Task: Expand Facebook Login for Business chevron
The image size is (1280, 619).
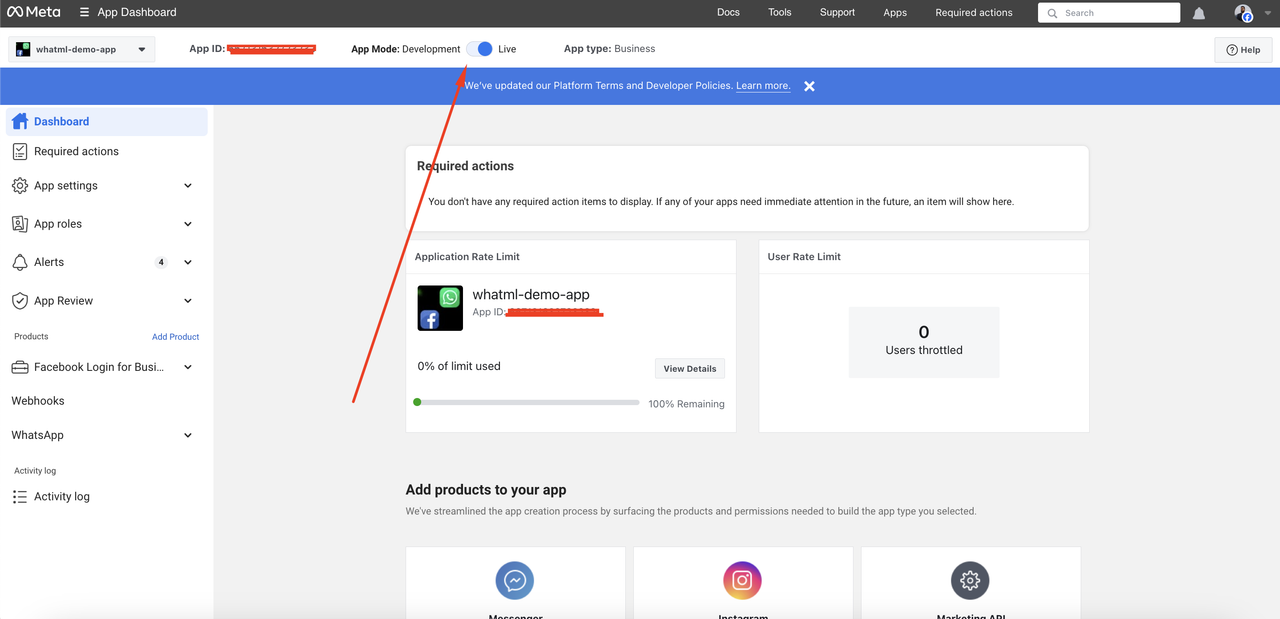Action: [188, 367]
